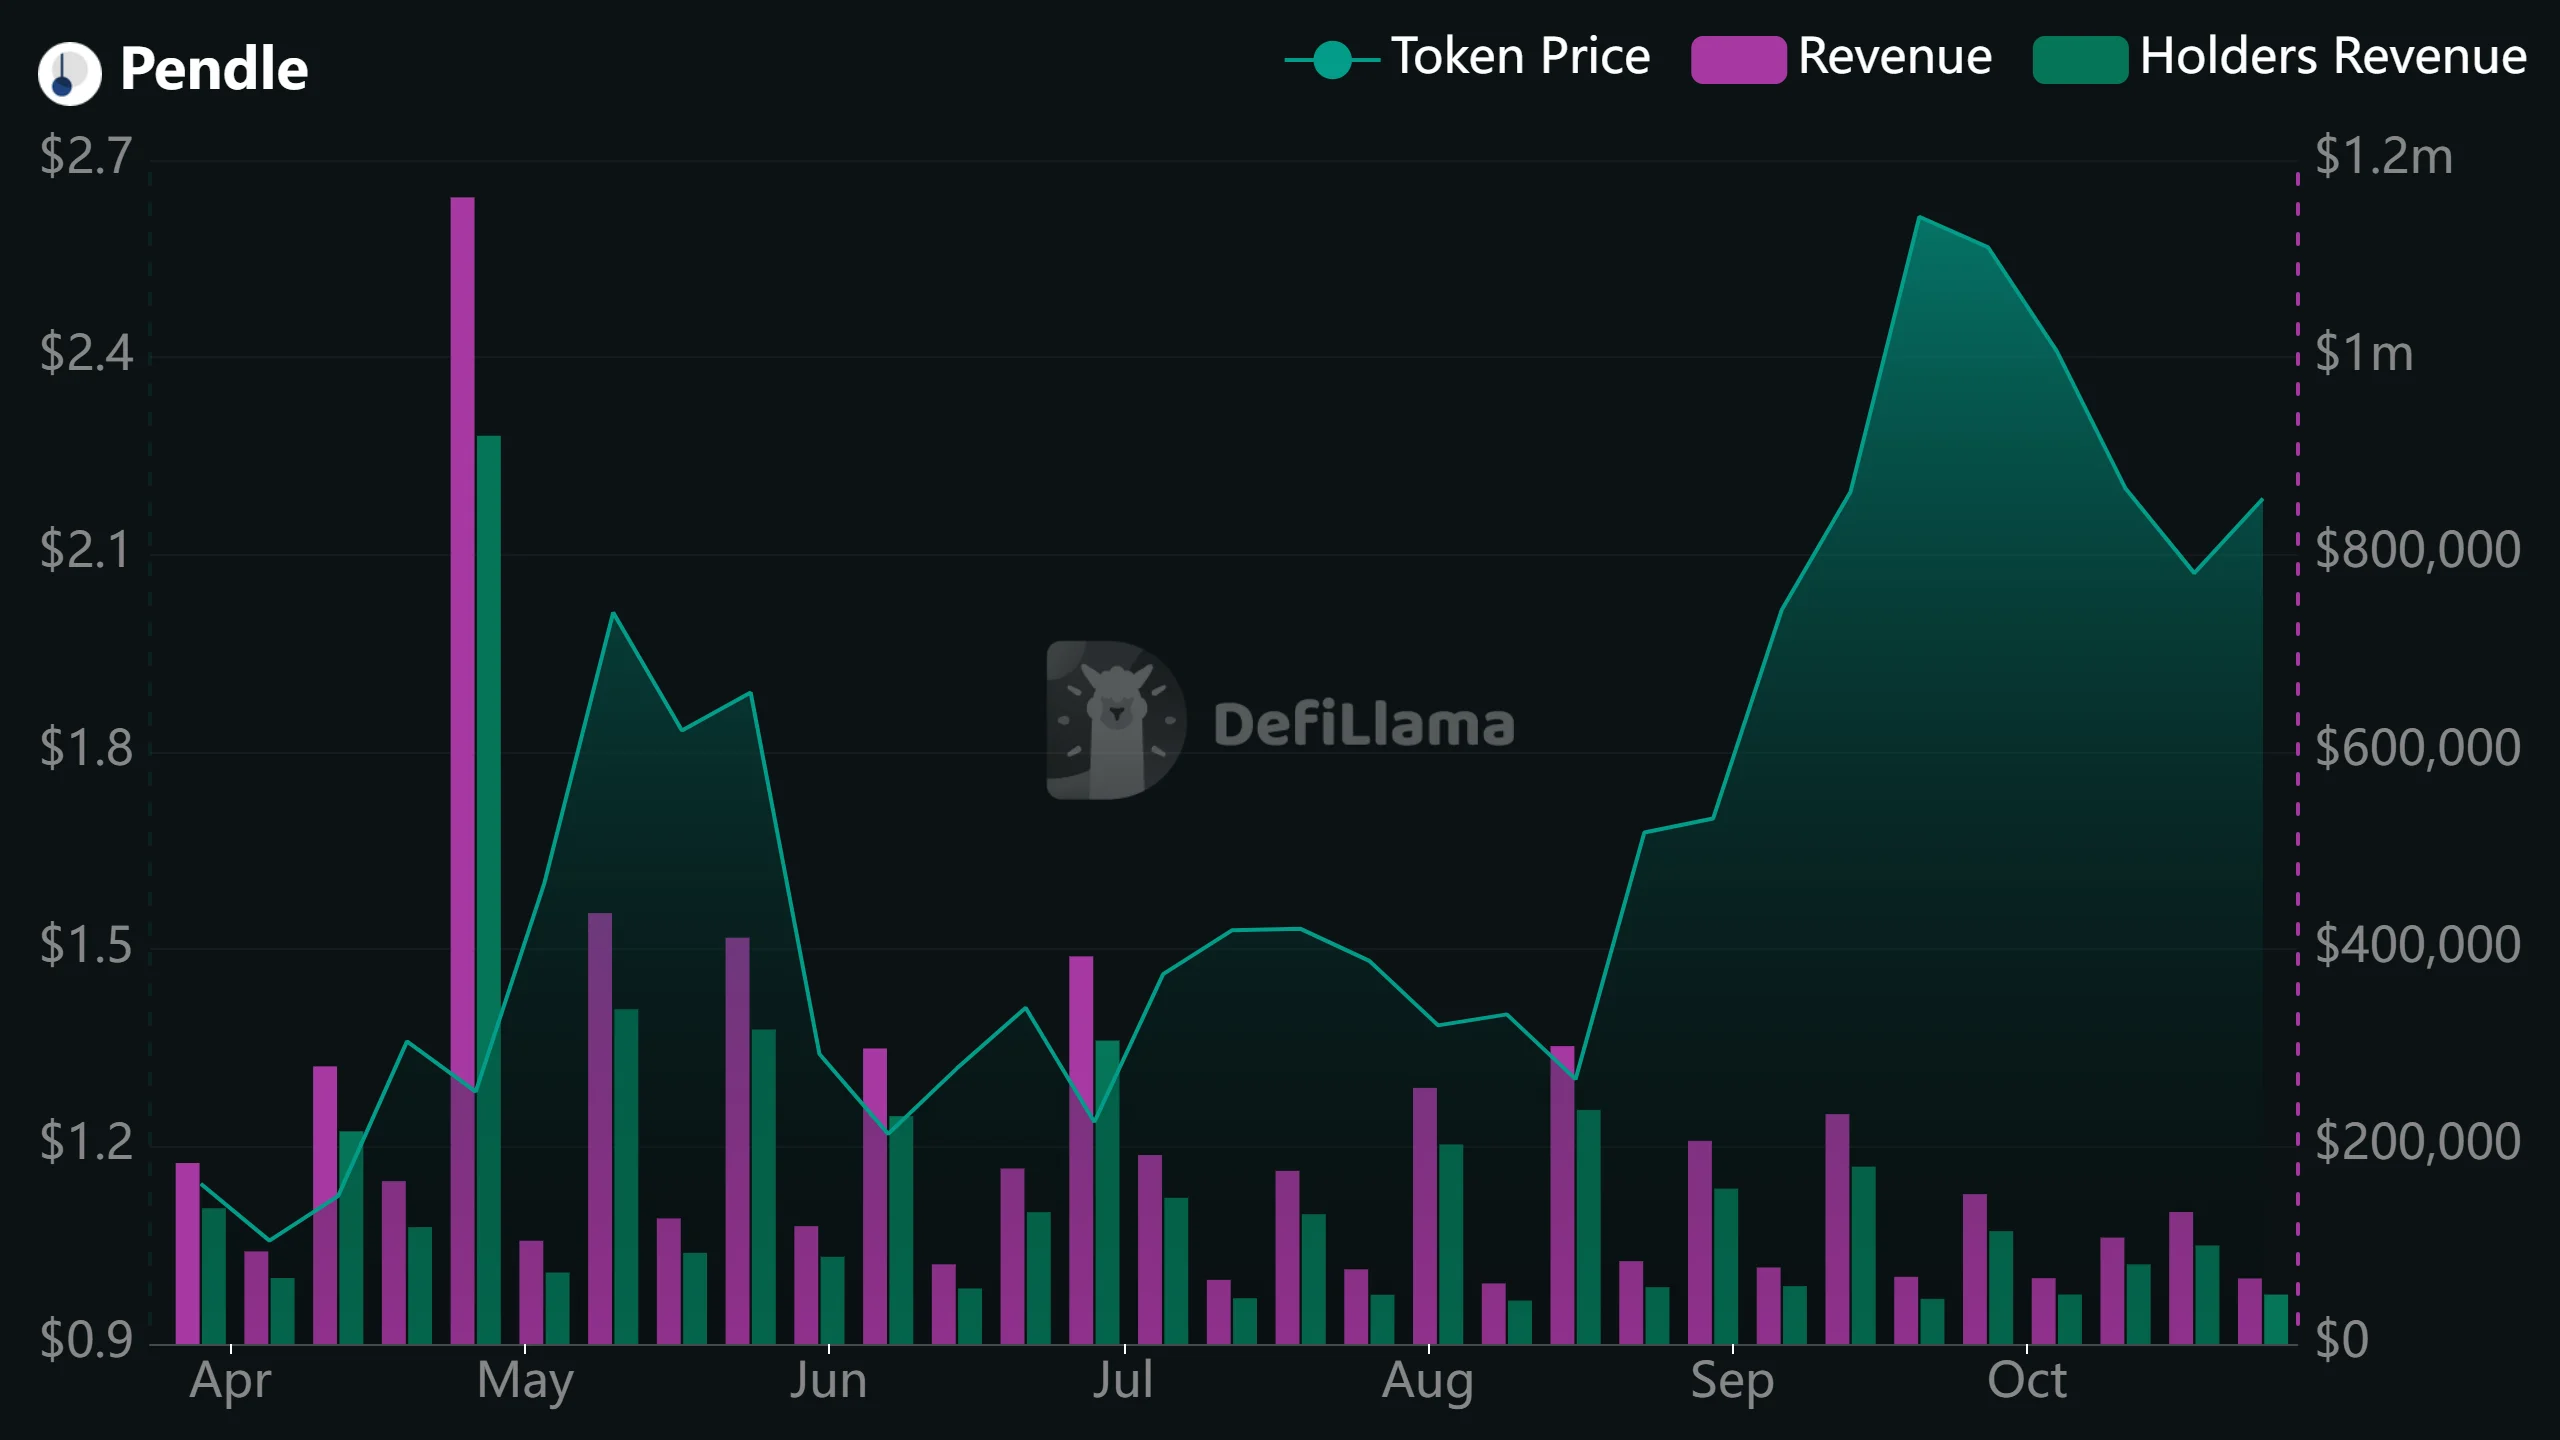Click the Aug x-axis label
This screenshot has width=2560, height=1440.
(x=1428, y=1383)
